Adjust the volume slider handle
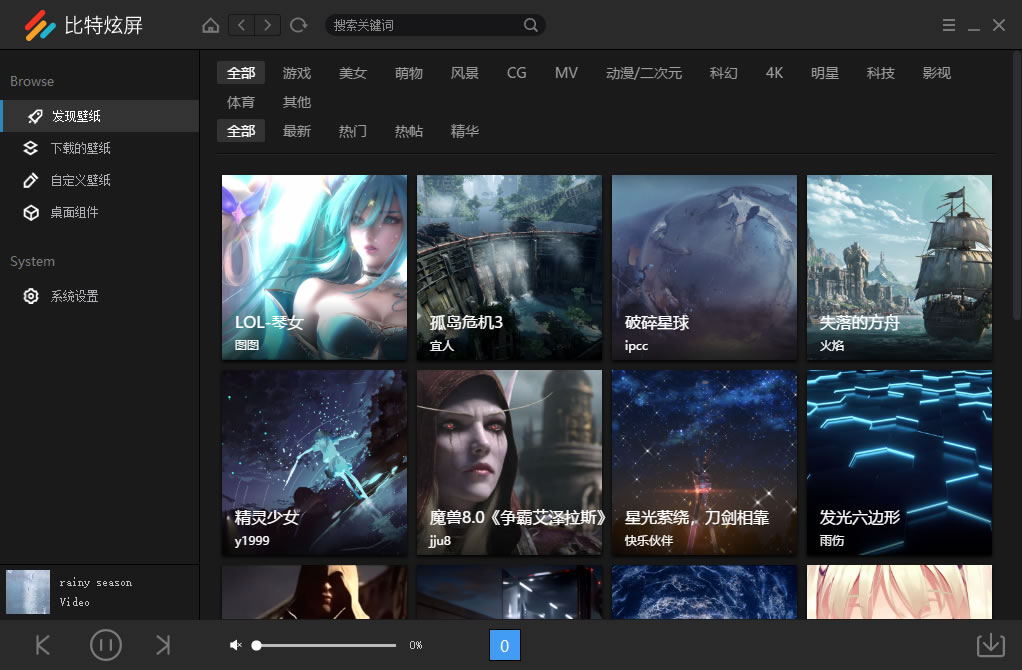This screenshot has width=1022, height=670. [x=257, y=645]
